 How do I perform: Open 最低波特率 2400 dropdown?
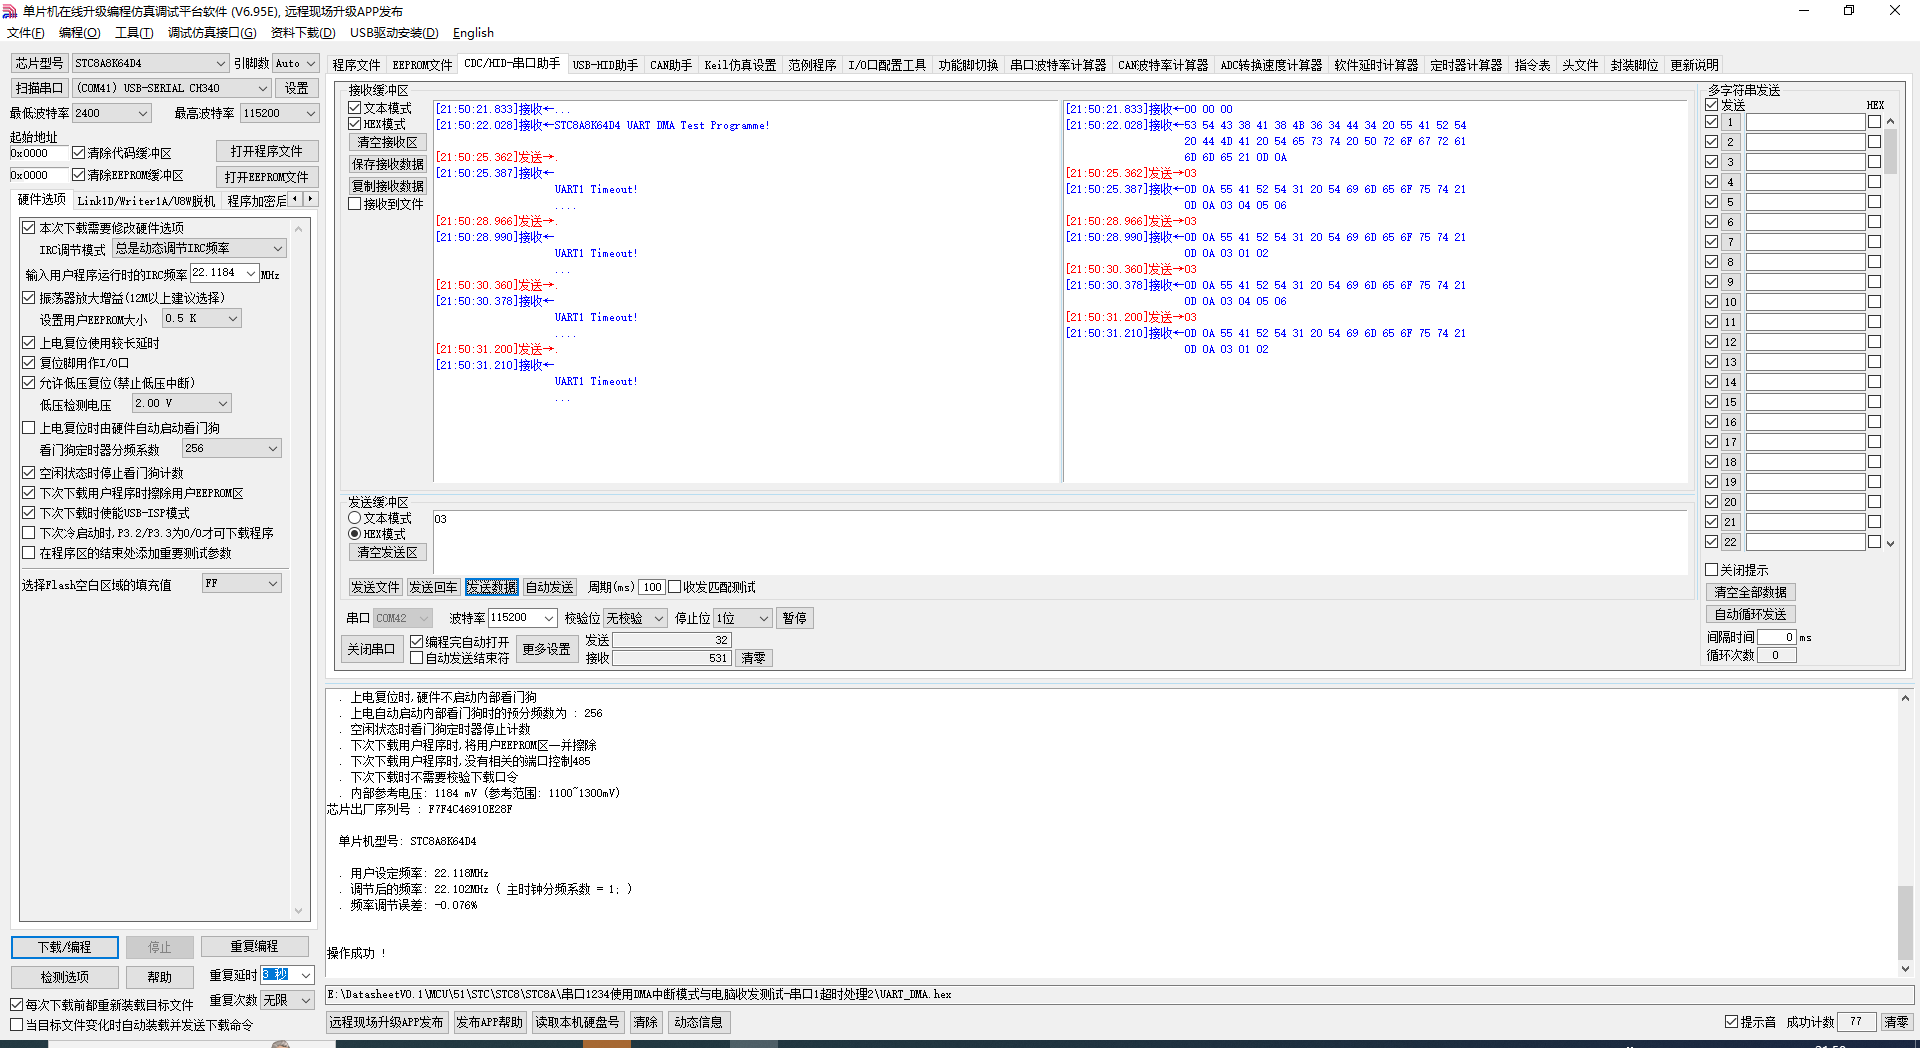coord(111,113)
